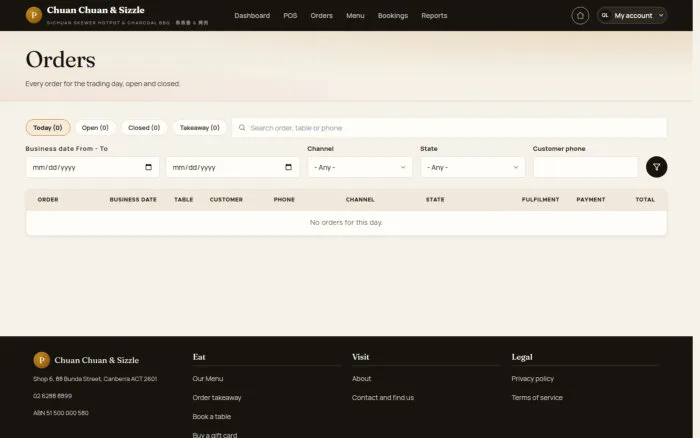This screenshot has width=700, height=438.
Task: Open the Privacy policy link
Action: point(533,379)
